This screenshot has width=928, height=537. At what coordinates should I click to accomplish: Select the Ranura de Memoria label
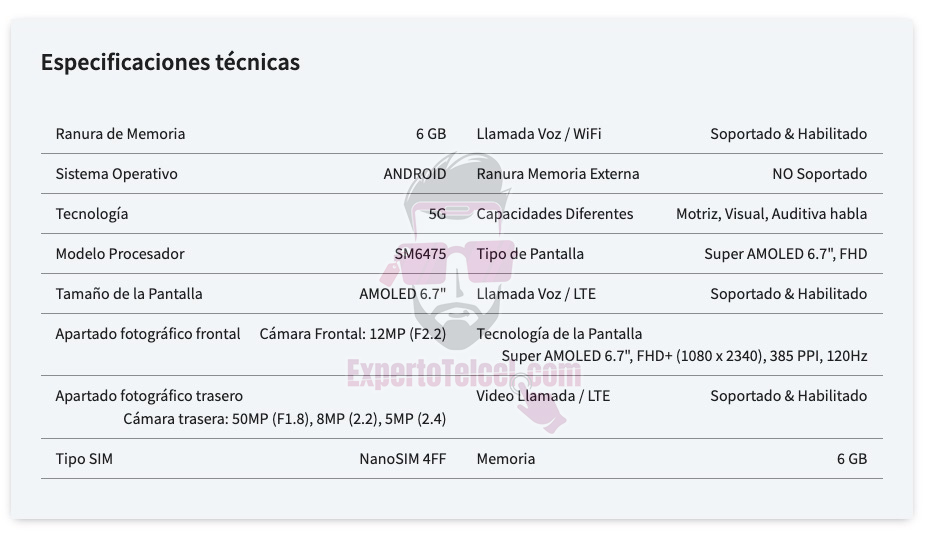(x=120, y=134)
